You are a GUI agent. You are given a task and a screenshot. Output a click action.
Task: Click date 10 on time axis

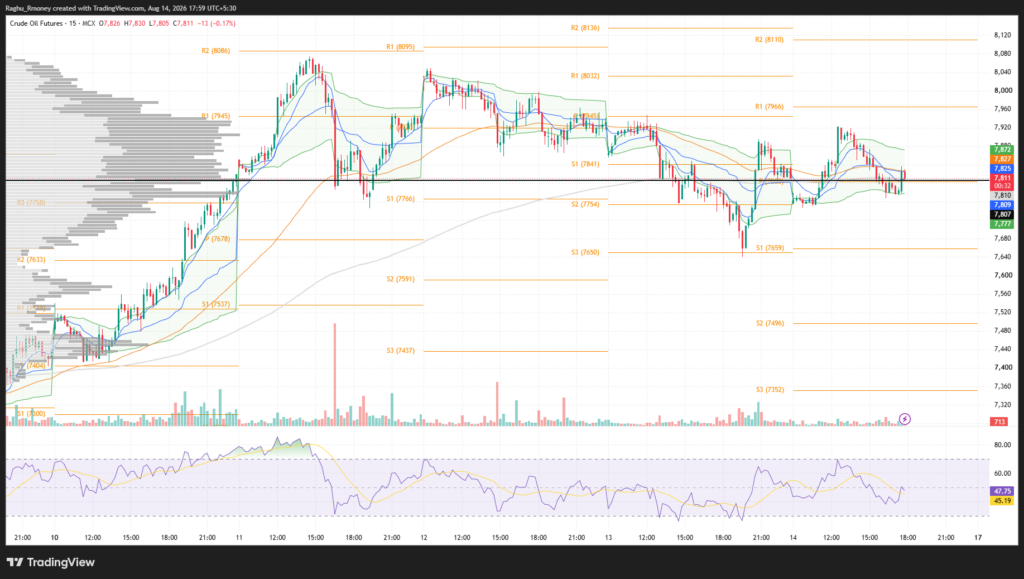[54, 538]
